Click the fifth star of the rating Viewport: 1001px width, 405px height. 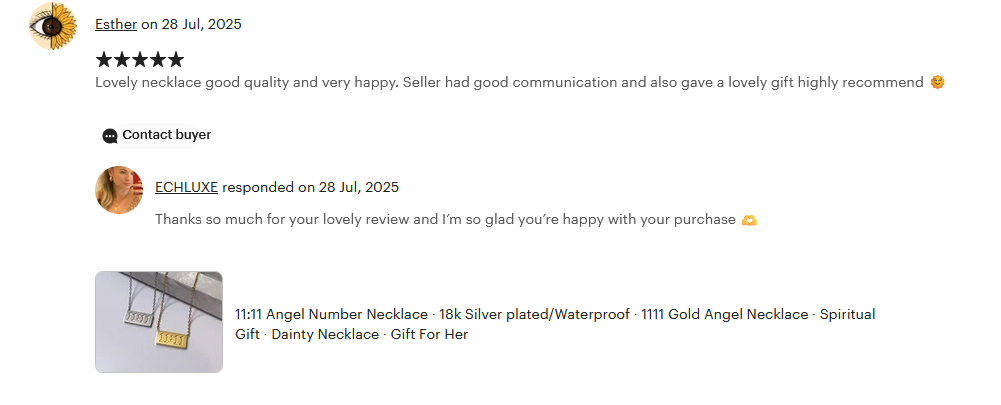coord(176,60)
